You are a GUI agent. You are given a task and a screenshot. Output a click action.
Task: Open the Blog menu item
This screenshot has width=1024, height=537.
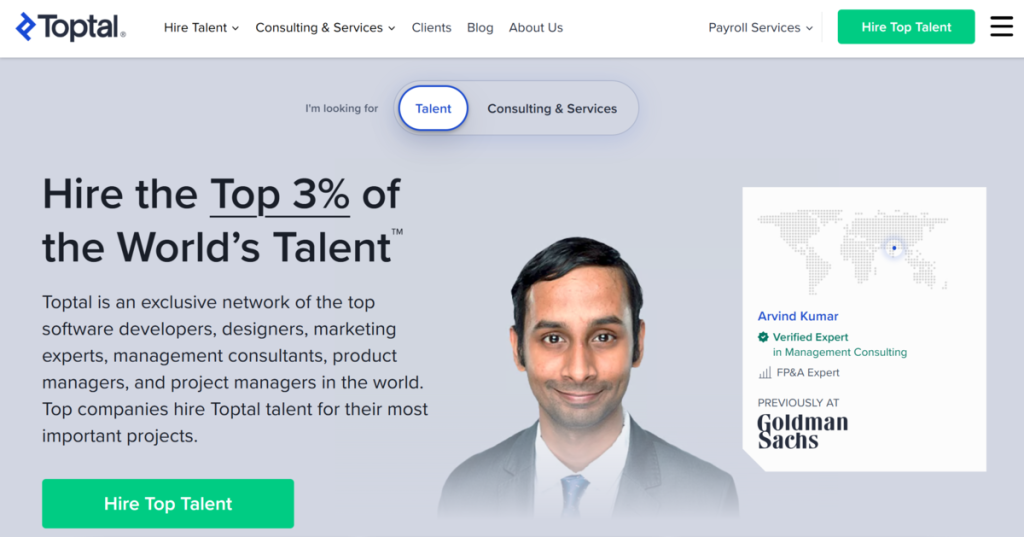pyautogui.click(x=480, y=28)
